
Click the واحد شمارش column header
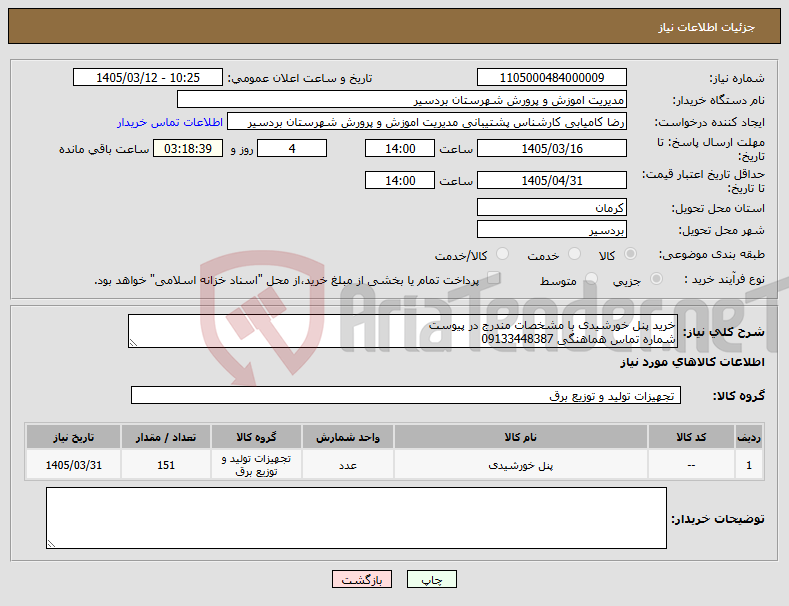(348, 437)
